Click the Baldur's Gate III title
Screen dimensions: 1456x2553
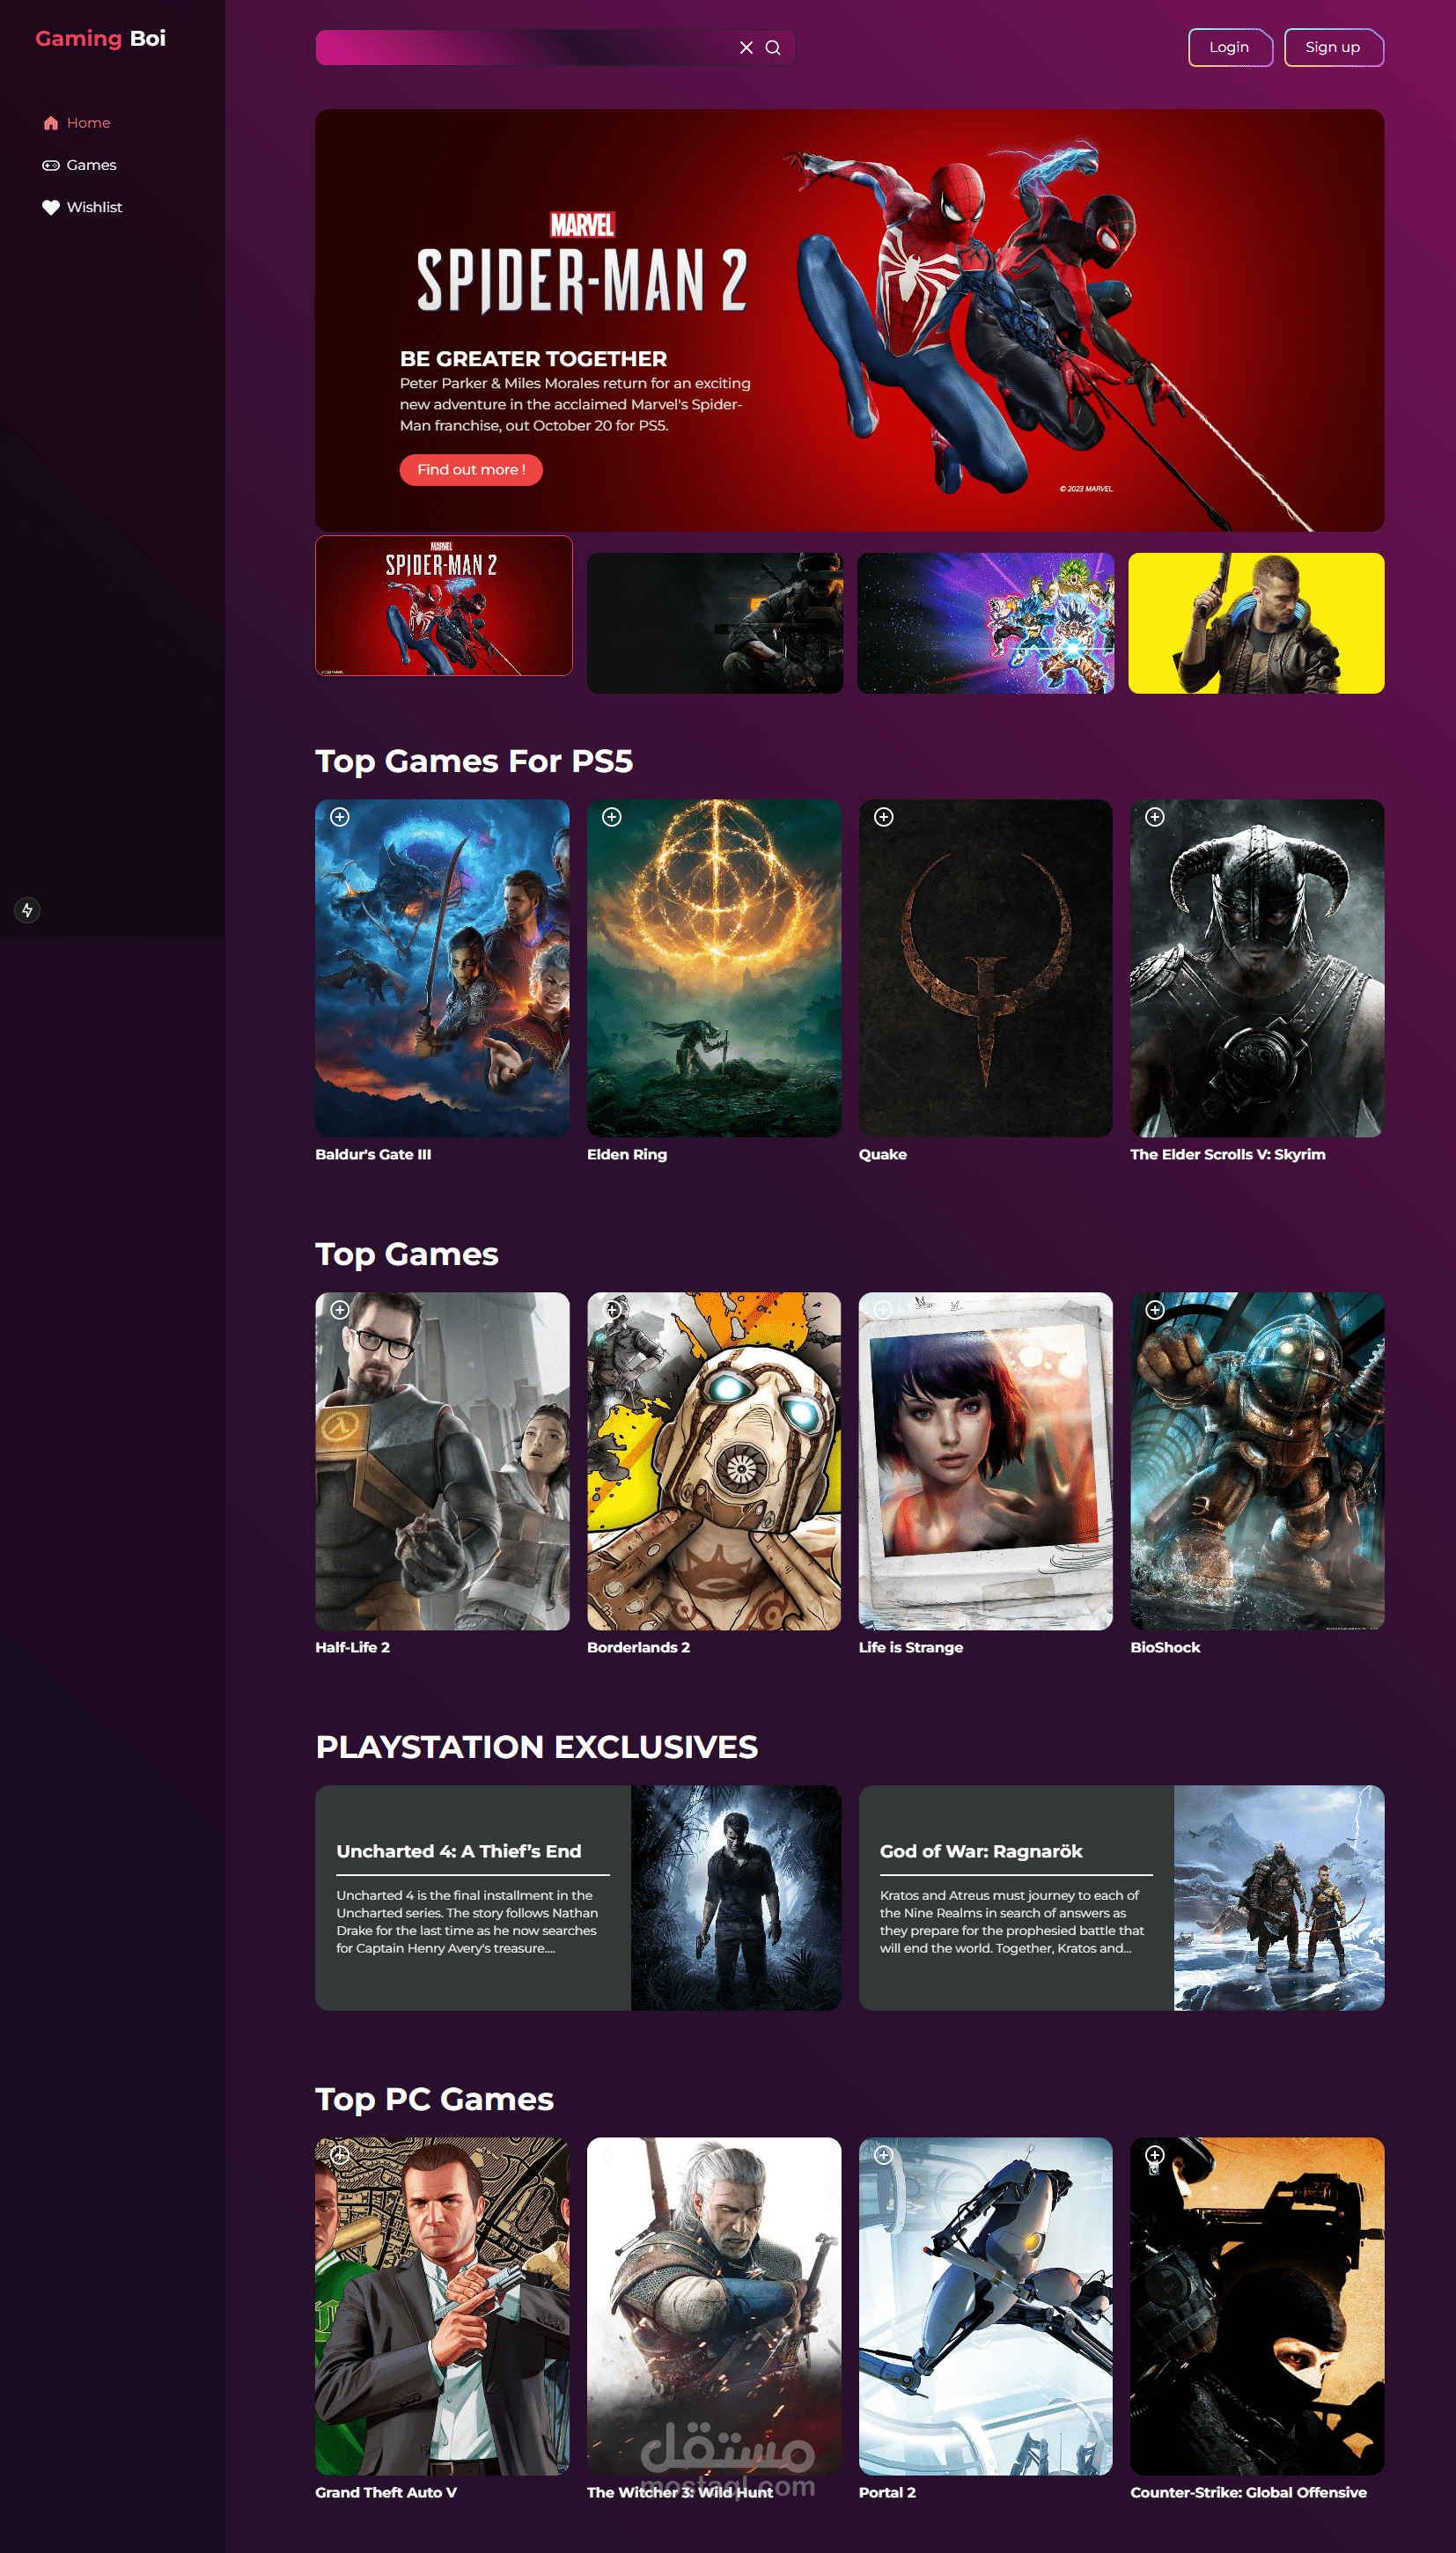pyautogui.click(x=373, y=1154)
